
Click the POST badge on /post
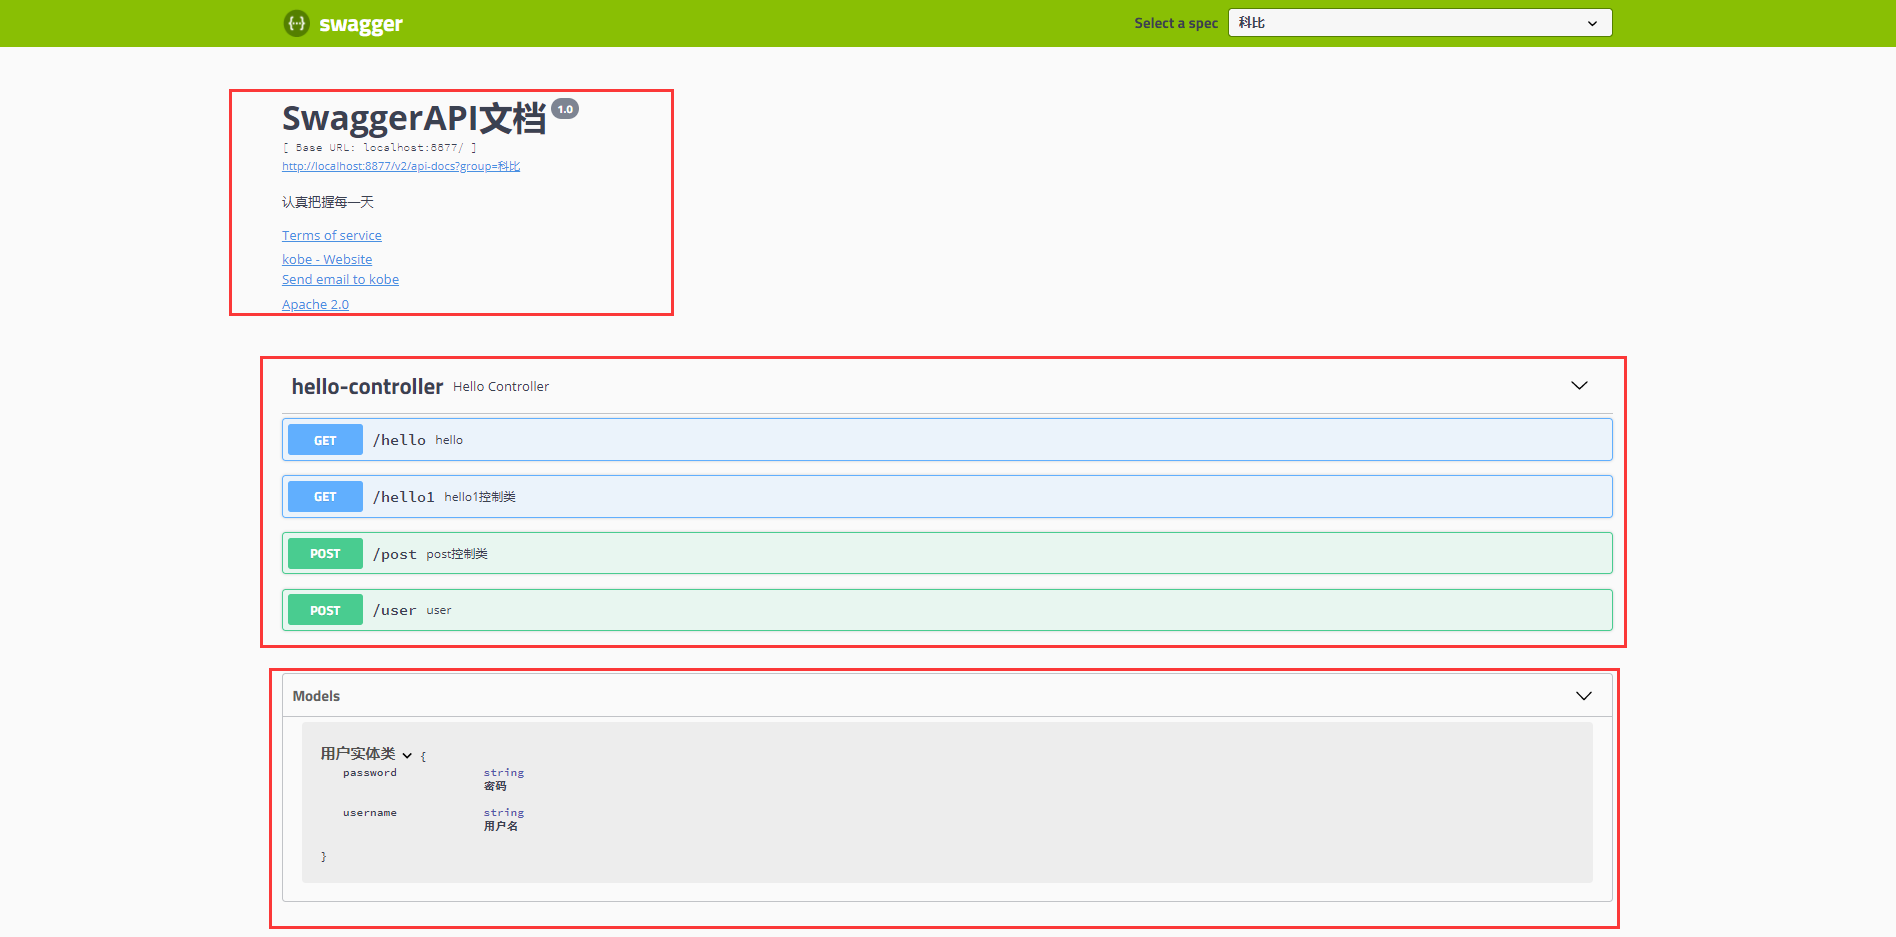pyautogui.click(x=324, y=553)
